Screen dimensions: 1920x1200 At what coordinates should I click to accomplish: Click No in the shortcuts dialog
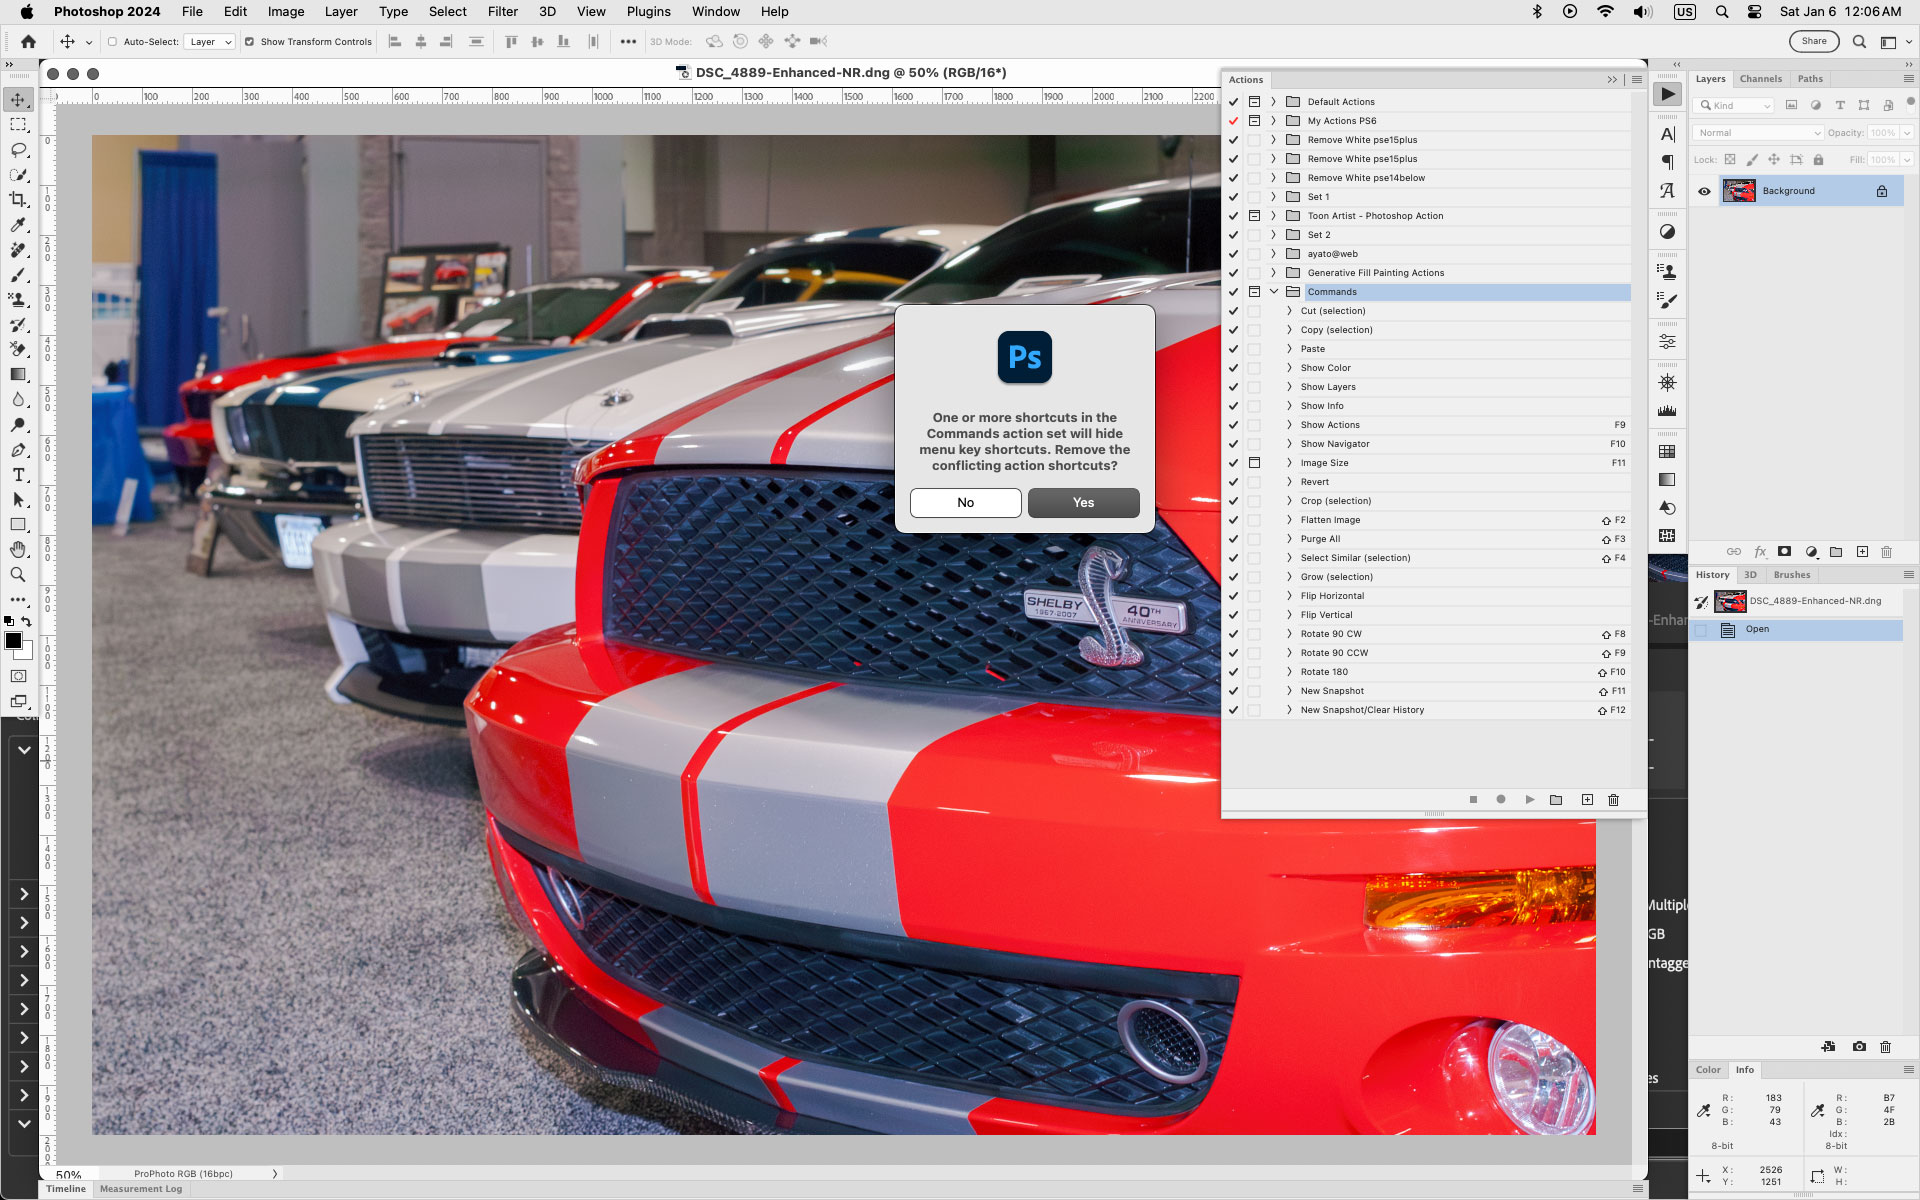[x=965, y=502]
